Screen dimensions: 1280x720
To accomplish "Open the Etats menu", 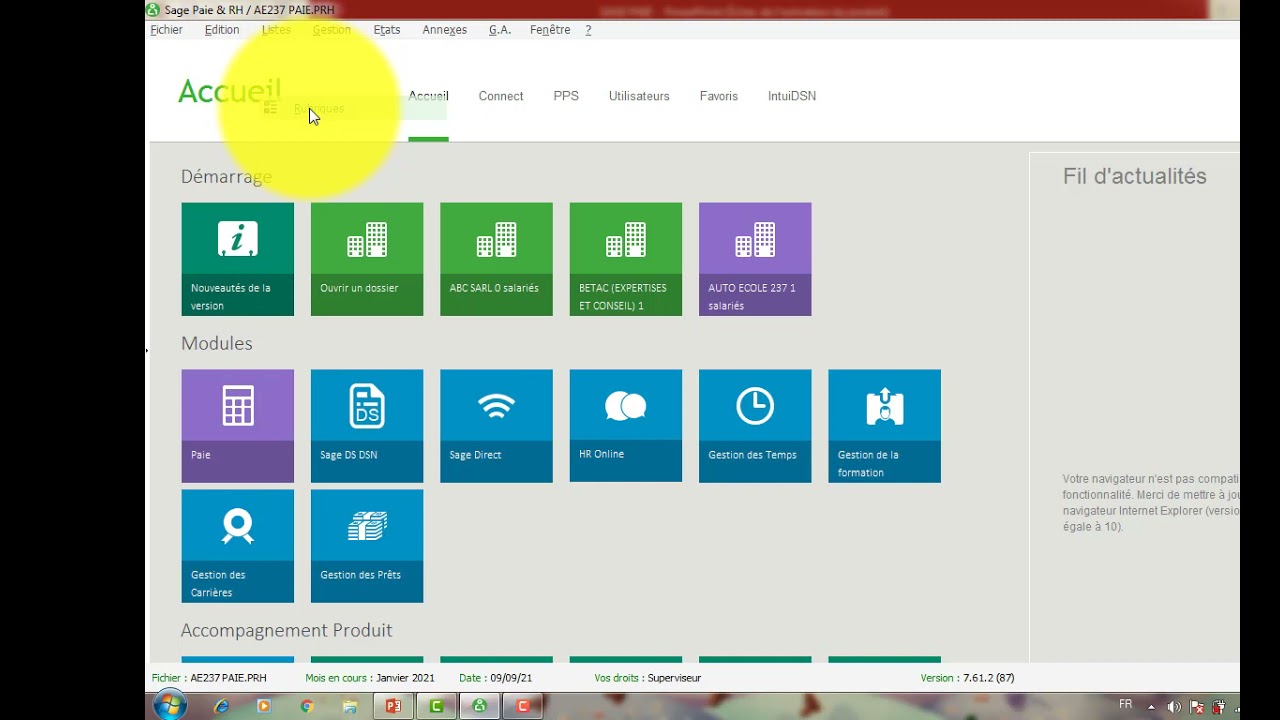I will [387, 30].
